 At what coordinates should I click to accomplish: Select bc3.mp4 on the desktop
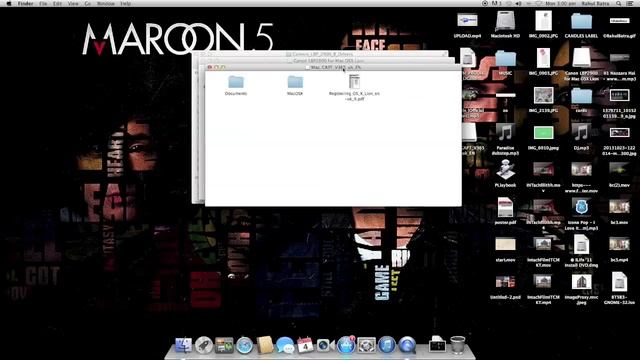tap(619, 245)
